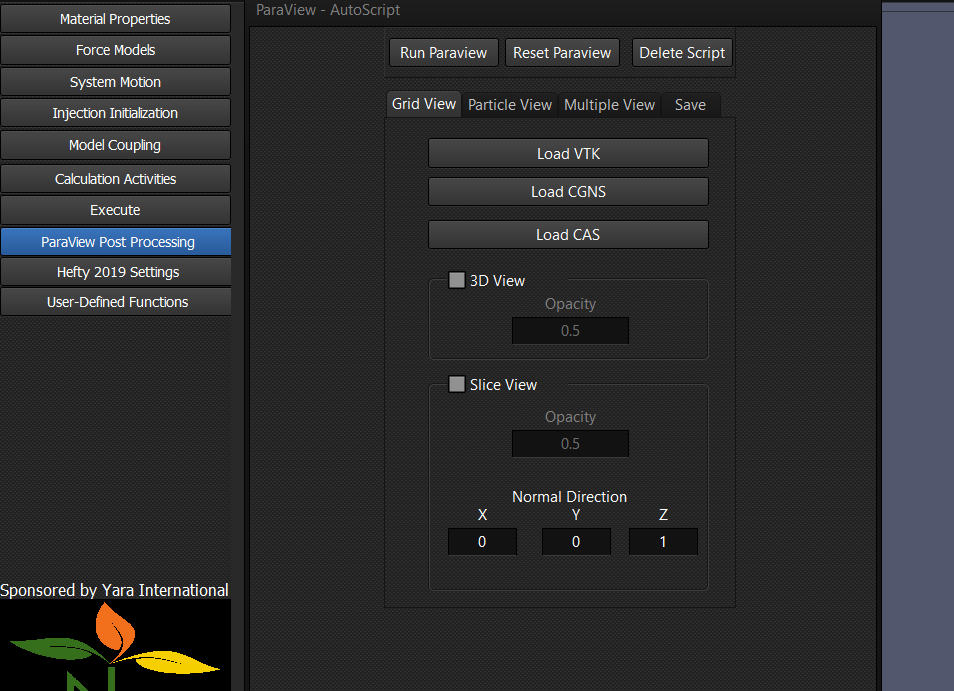Click the Yara International leaf logo
Viewport: 954px width, 691px height.
pos(115,645)
